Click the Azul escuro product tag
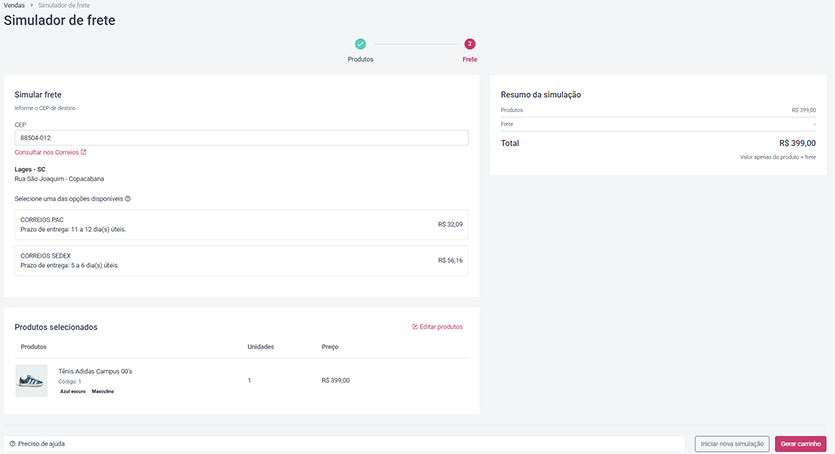 click(73, 391)
